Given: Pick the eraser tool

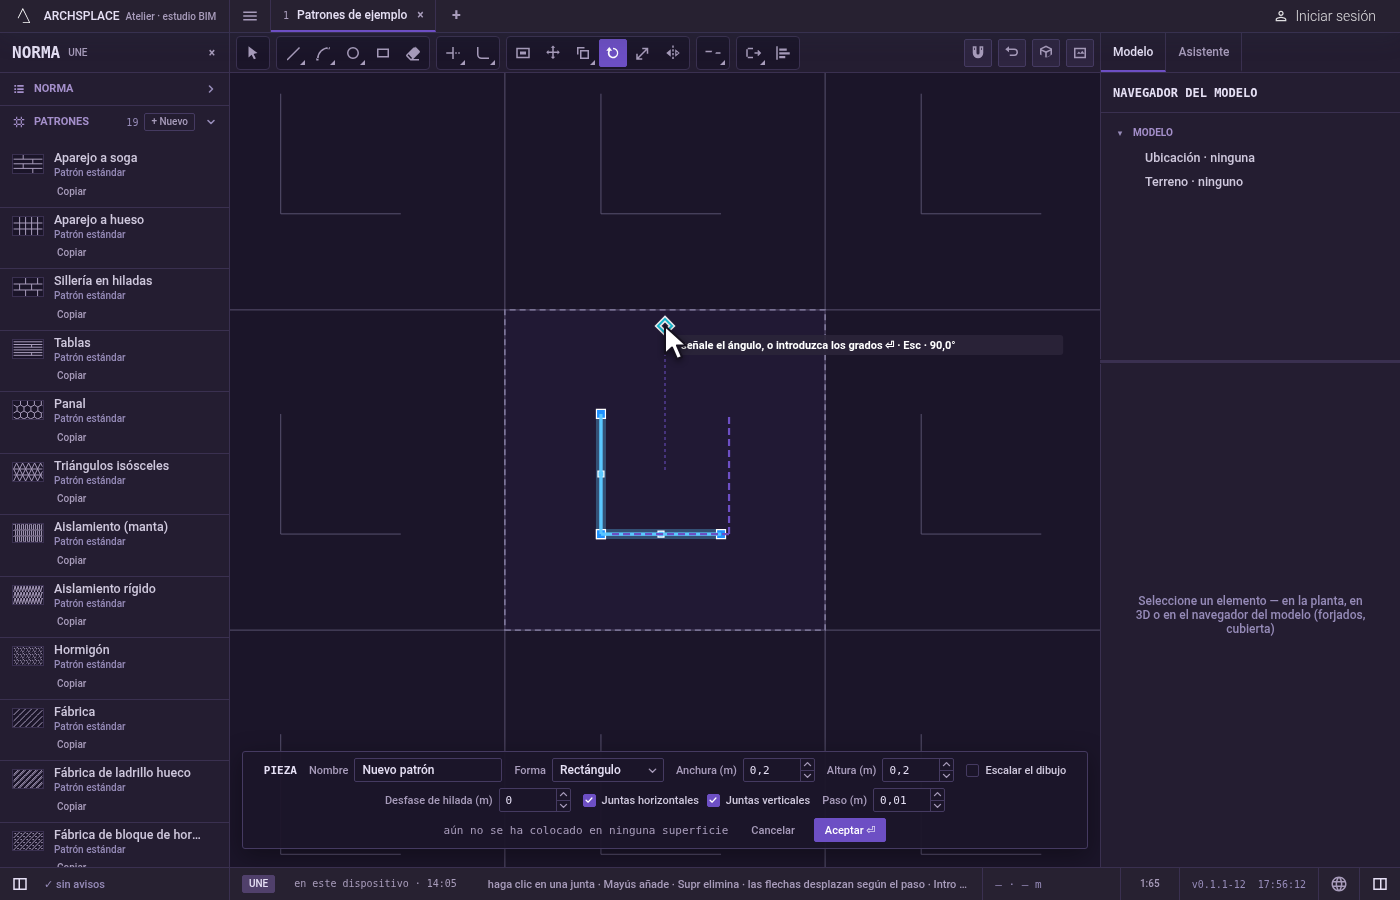Looking at the screenshot, I should point(413,53).
